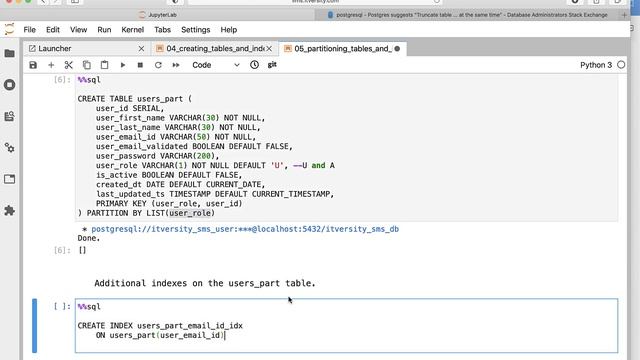Open the Help menu
The height and width of the screenshot is (360, 640).
click(x=229, y=30)
